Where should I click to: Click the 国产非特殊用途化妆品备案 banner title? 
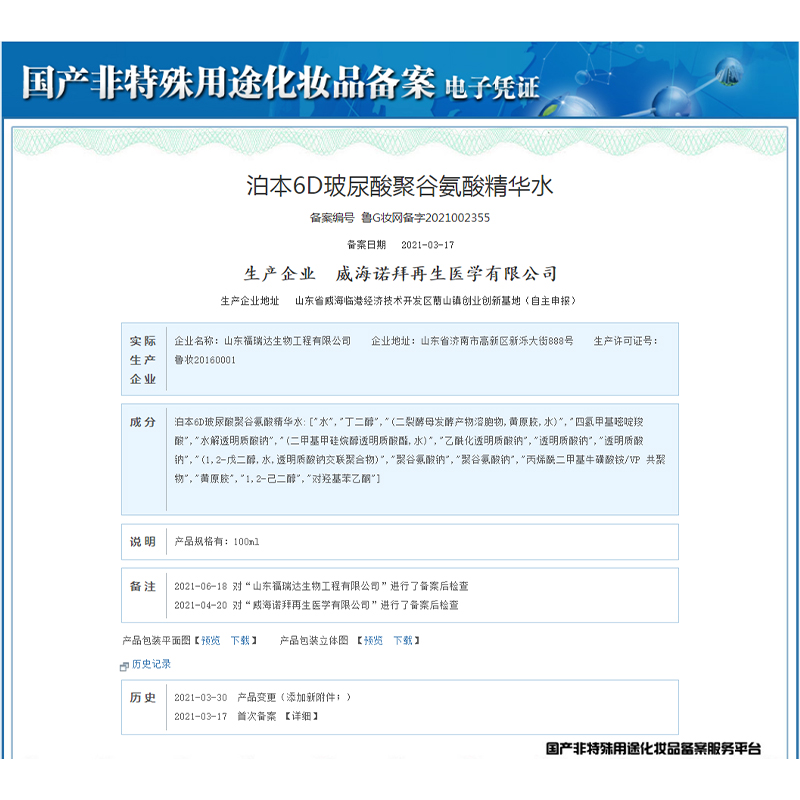[x=228, y=83]
